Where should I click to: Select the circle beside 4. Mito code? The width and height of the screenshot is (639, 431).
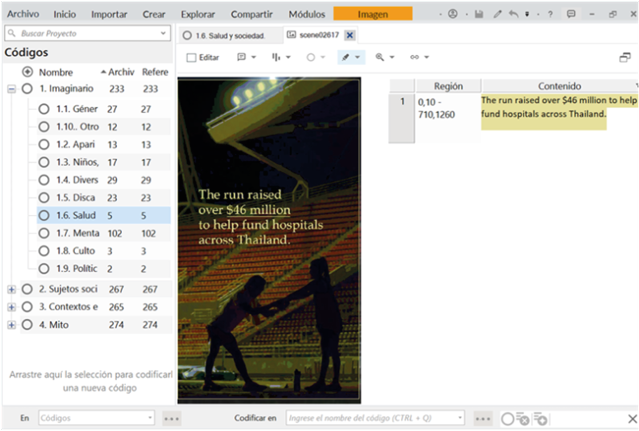pos(27,325)
